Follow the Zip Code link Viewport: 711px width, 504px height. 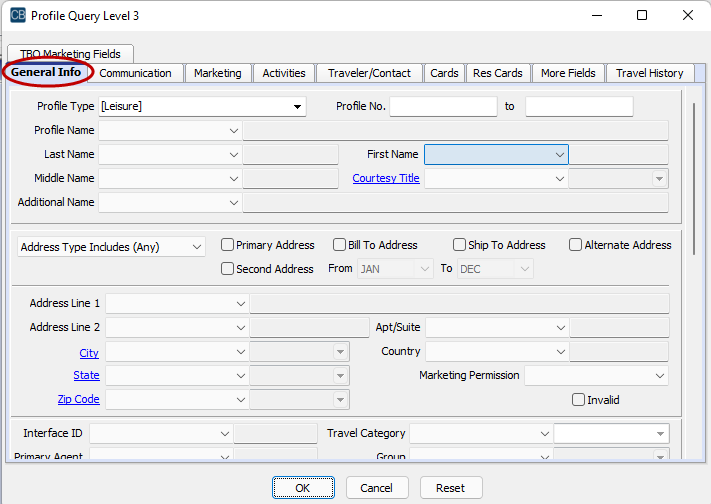click(78, 399)
